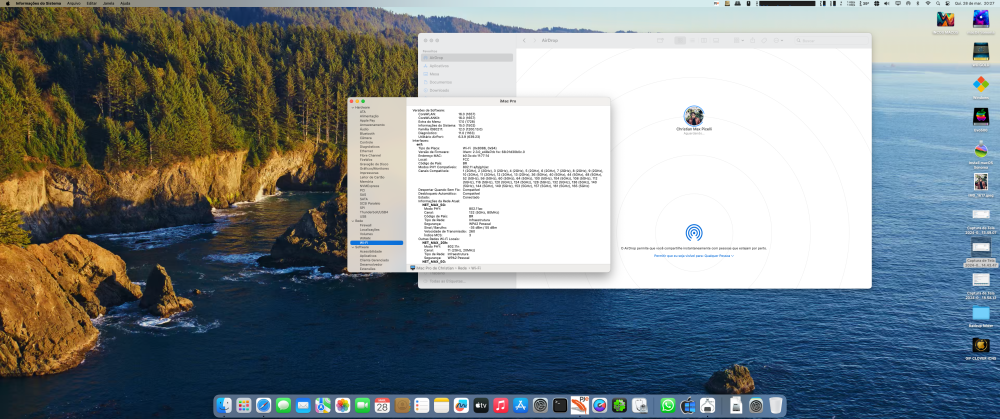The height and width of the screenshot is (419, 1000).
Task: Select Aplicativos in Finder sidebar
Action: pyautogui.click(x=467, y=66)
